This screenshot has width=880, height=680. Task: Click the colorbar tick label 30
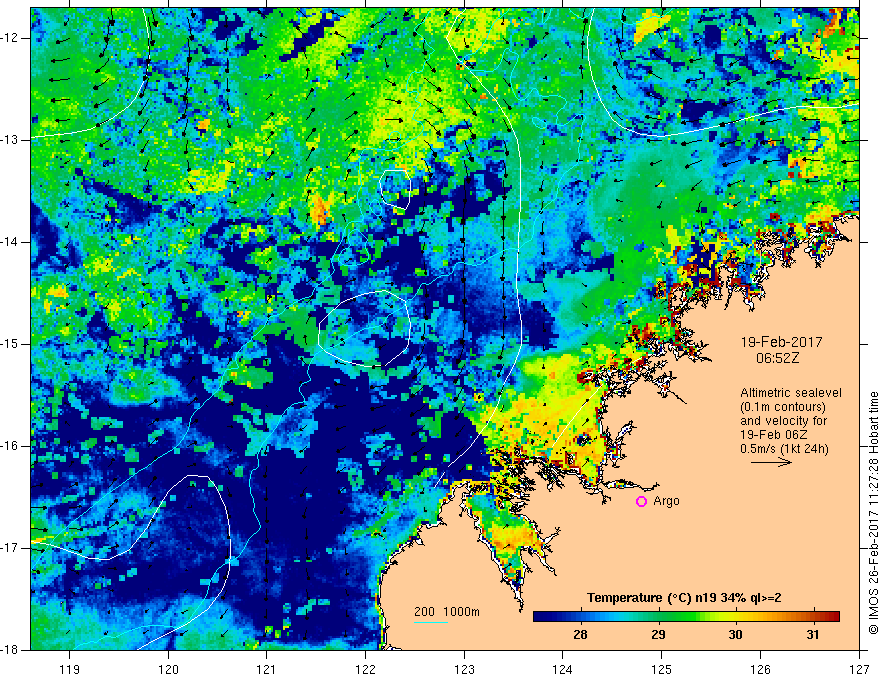point(735,635)
